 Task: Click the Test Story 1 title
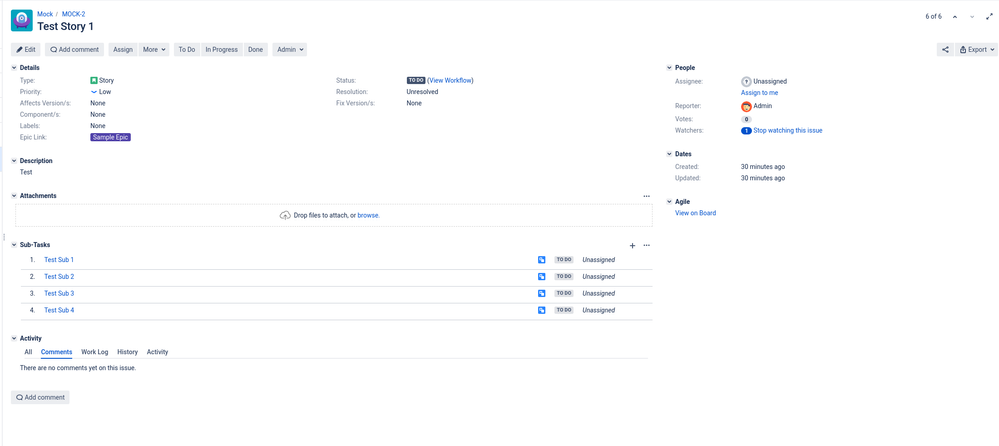[66, 27]
